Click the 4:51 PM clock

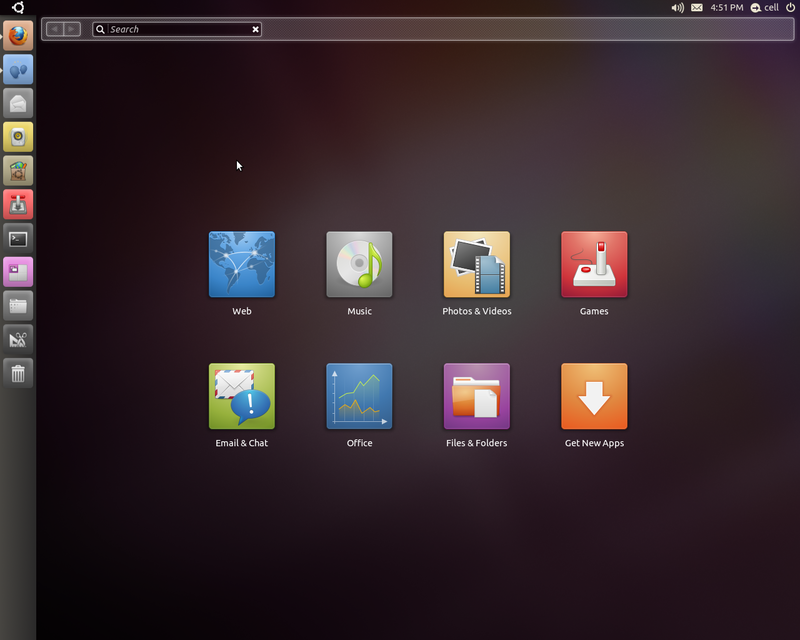pyautogui.click(x=727, y=8)
